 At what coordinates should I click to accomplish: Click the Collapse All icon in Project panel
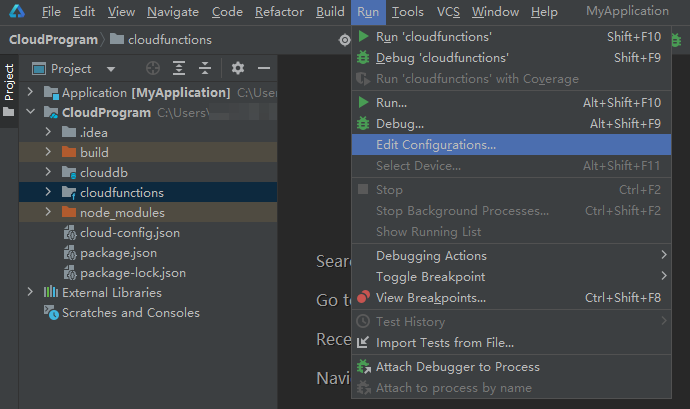[x=205, y=68]
